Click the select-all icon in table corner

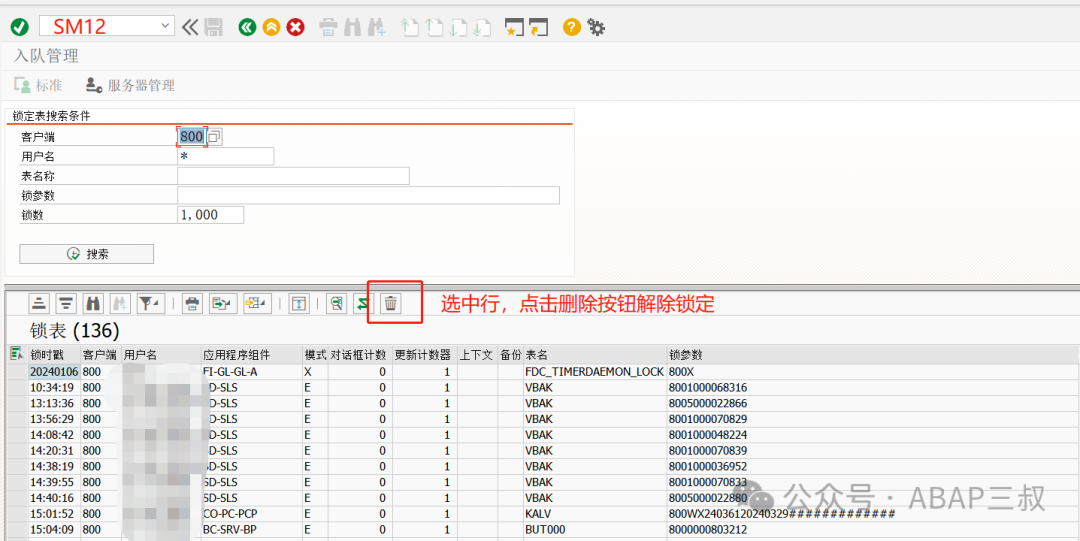click(16, 354)
